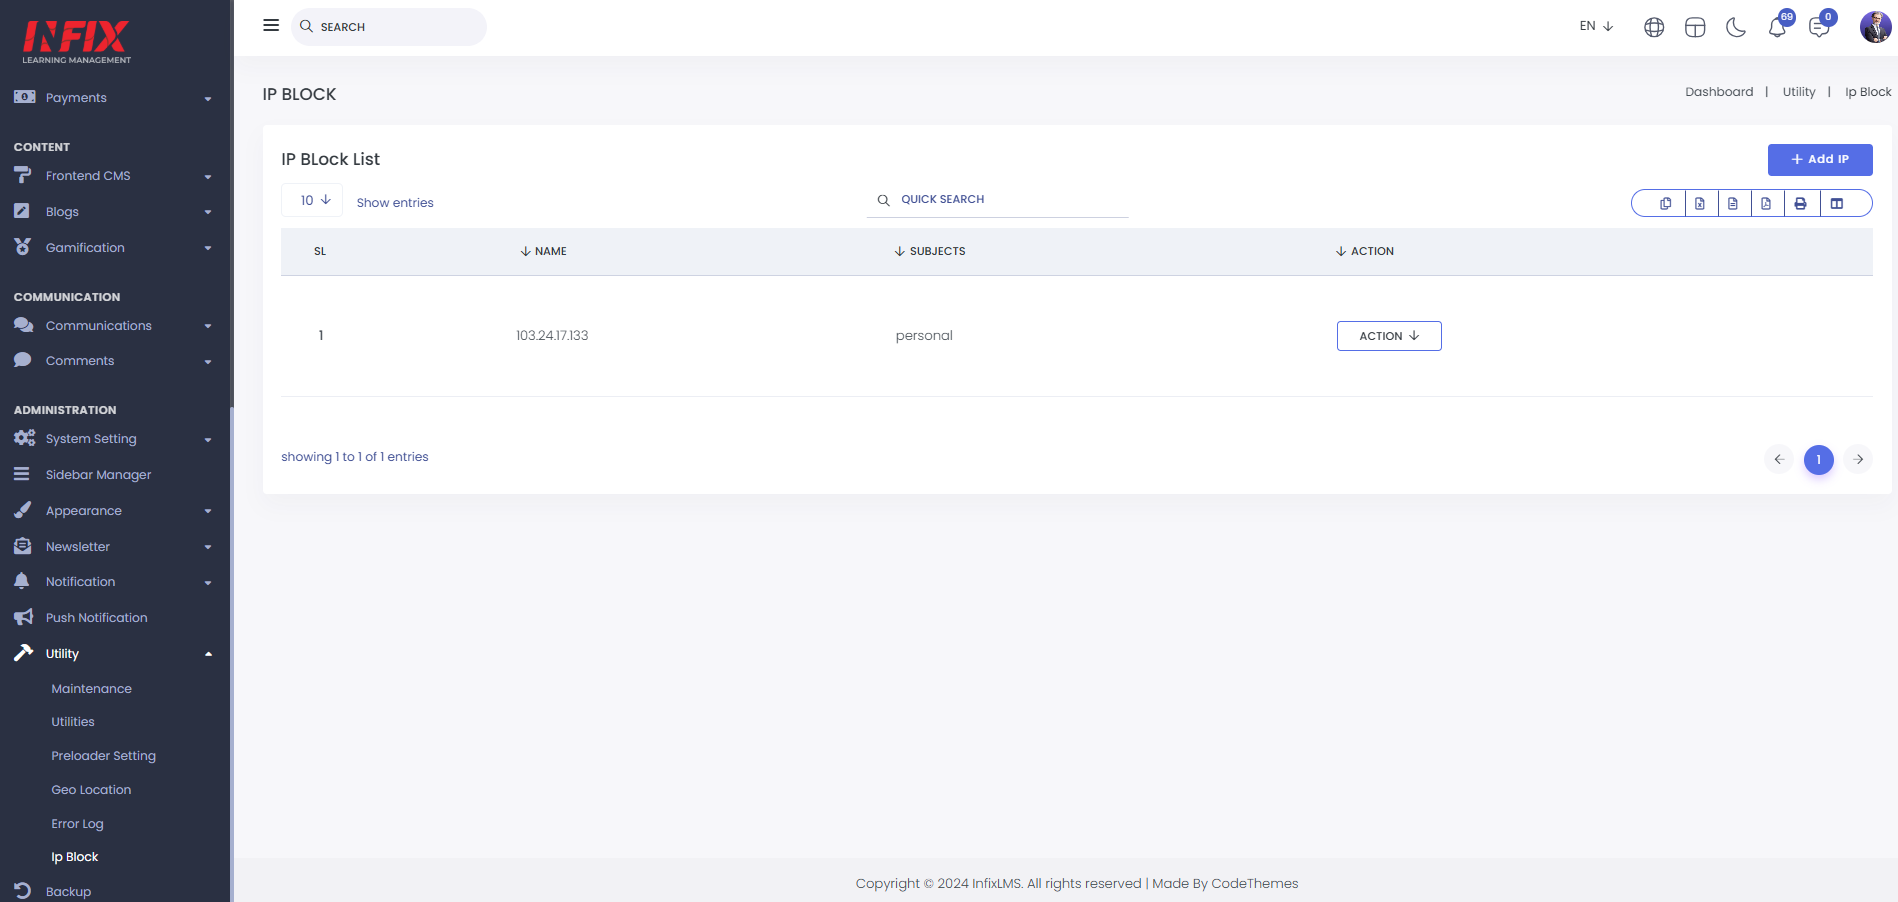
Task: Expand the Payments menu arrow
Action: point(208,98)
